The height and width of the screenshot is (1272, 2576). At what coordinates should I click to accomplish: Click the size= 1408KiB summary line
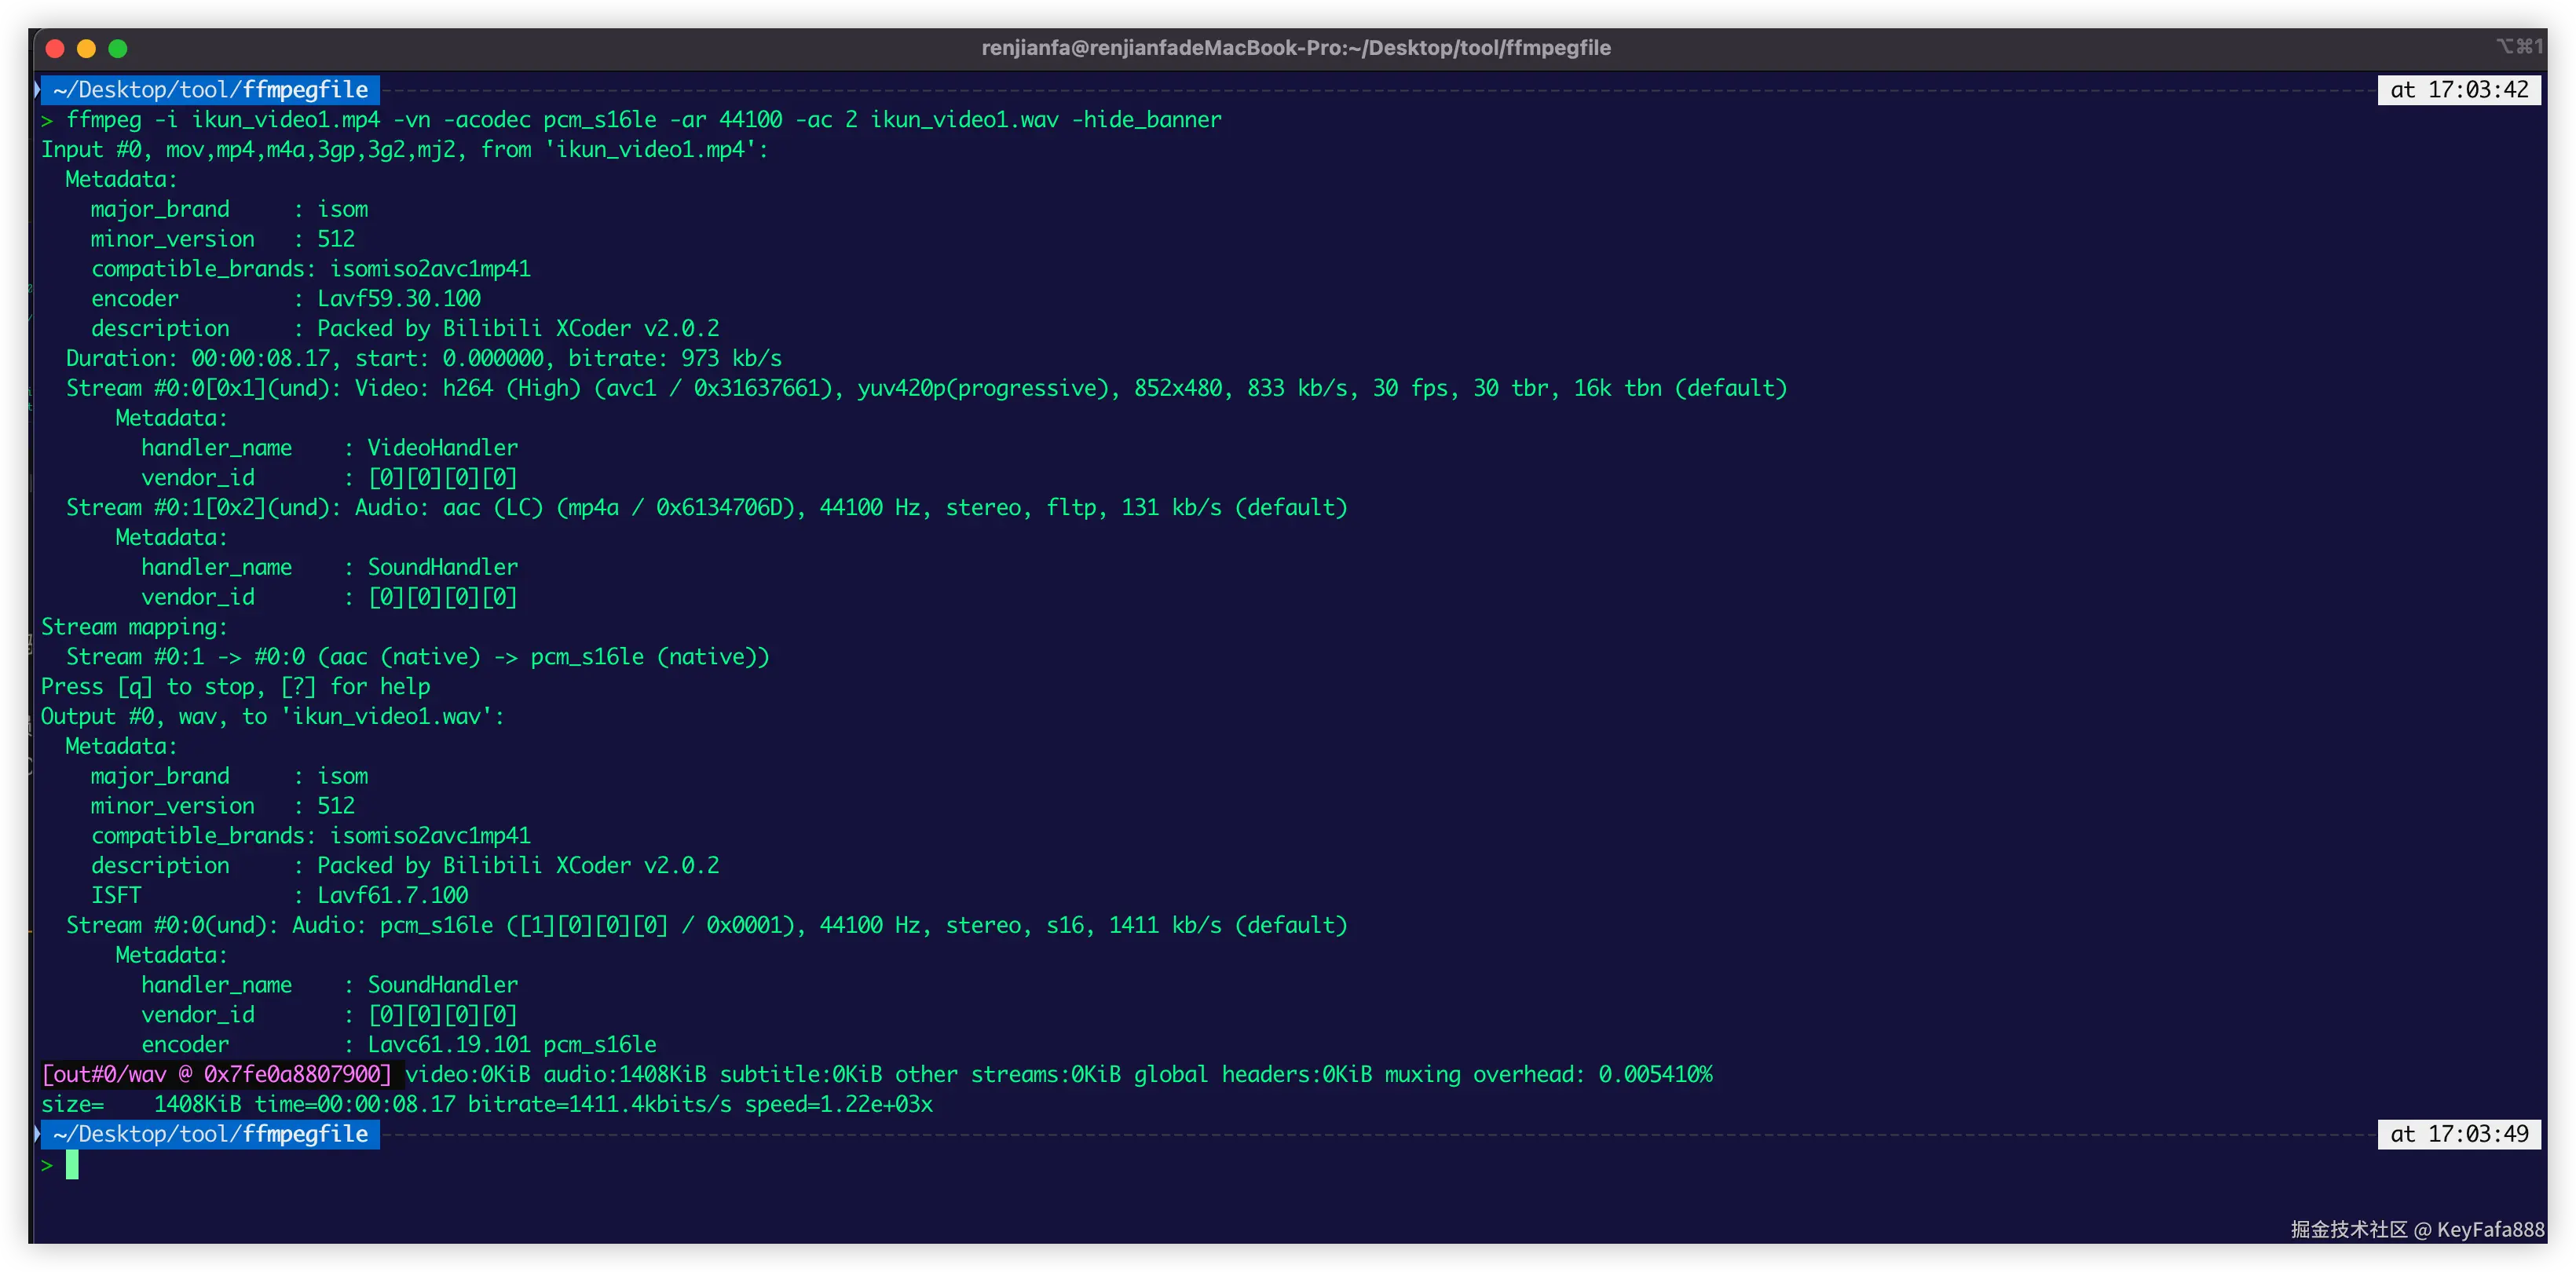pos(486,1105)
